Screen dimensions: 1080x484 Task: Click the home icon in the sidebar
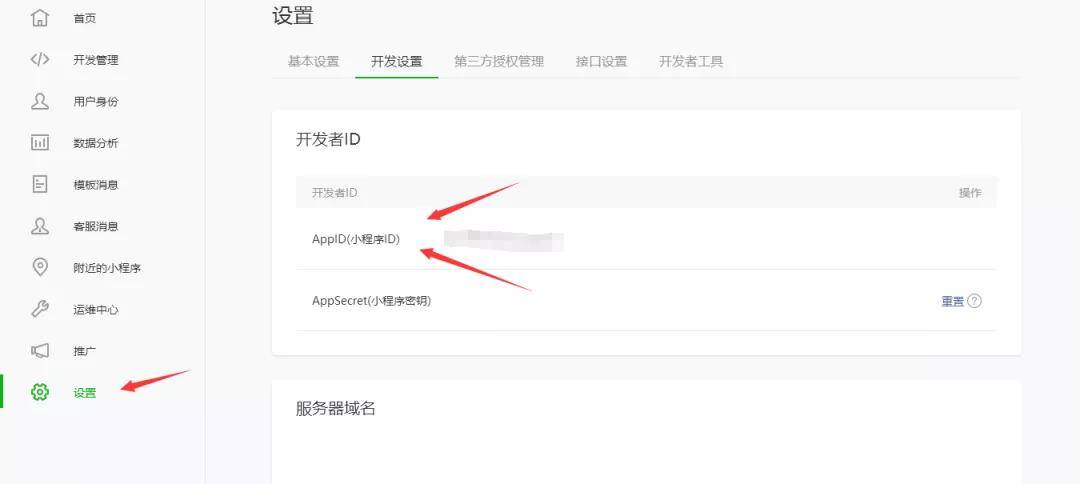(40, 18)
